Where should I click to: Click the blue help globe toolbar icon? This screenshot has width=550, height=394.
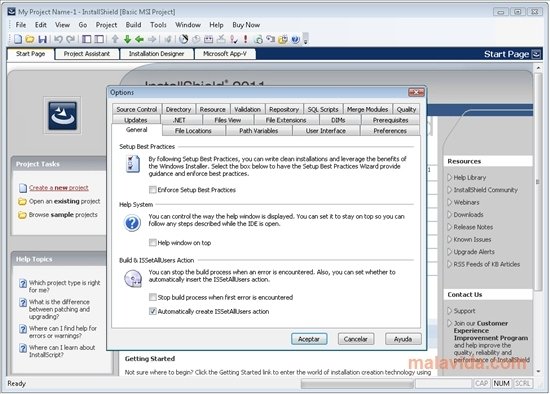click(x=295, y=39)
